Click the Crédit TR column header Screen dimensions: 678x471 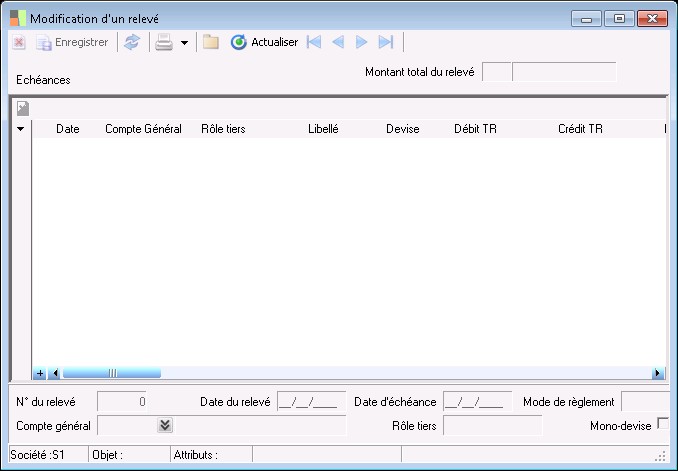click(580, 129)
